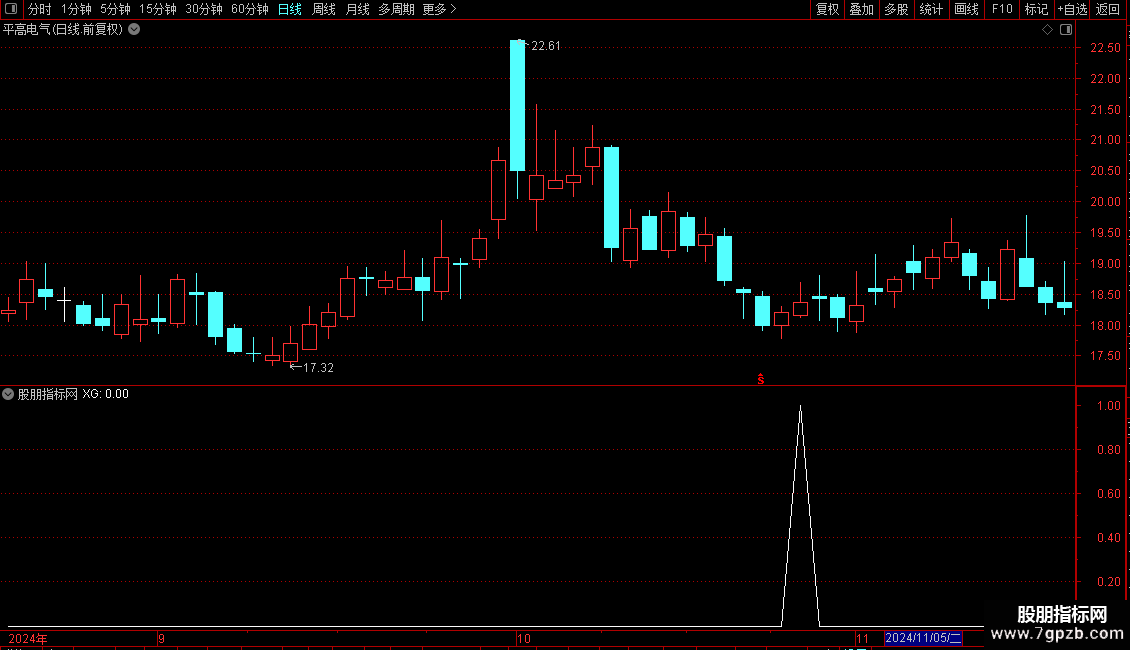
Task: Click the tall cyan candle at 22.61 peak
Action: (517, 105)
